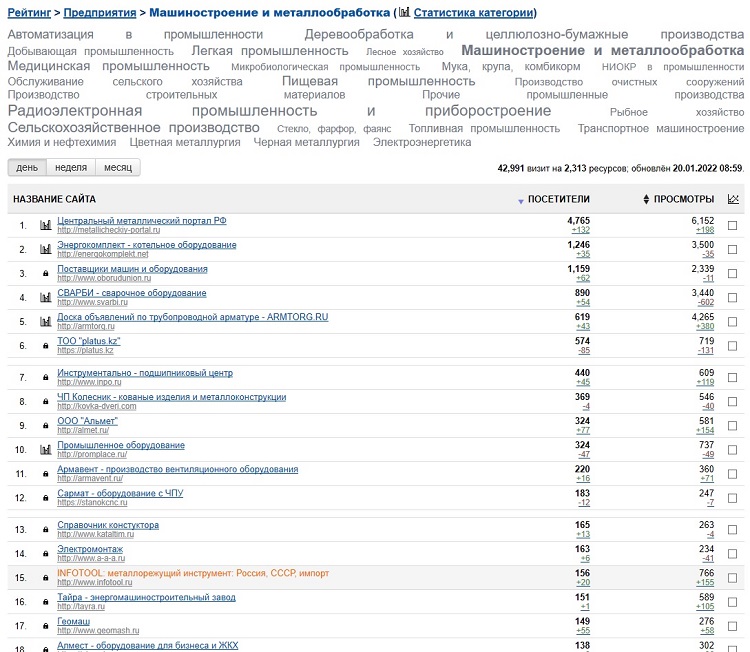Click lock icon beside INFOTOOL
Viewport: 750px width, 652px height.
[45, 578]
